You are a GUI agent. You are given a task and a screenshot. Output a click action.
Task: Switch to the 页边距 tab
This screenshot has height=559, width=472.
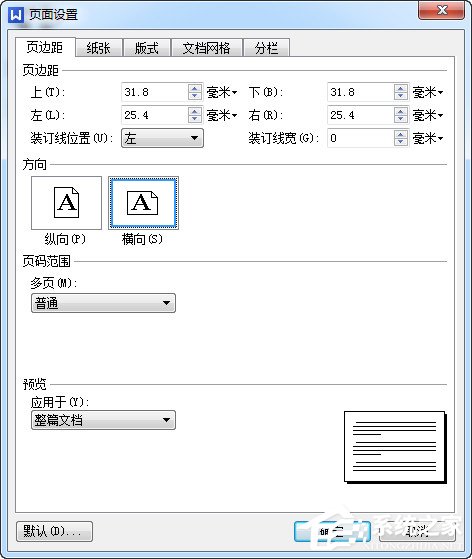tap(45, 47)
